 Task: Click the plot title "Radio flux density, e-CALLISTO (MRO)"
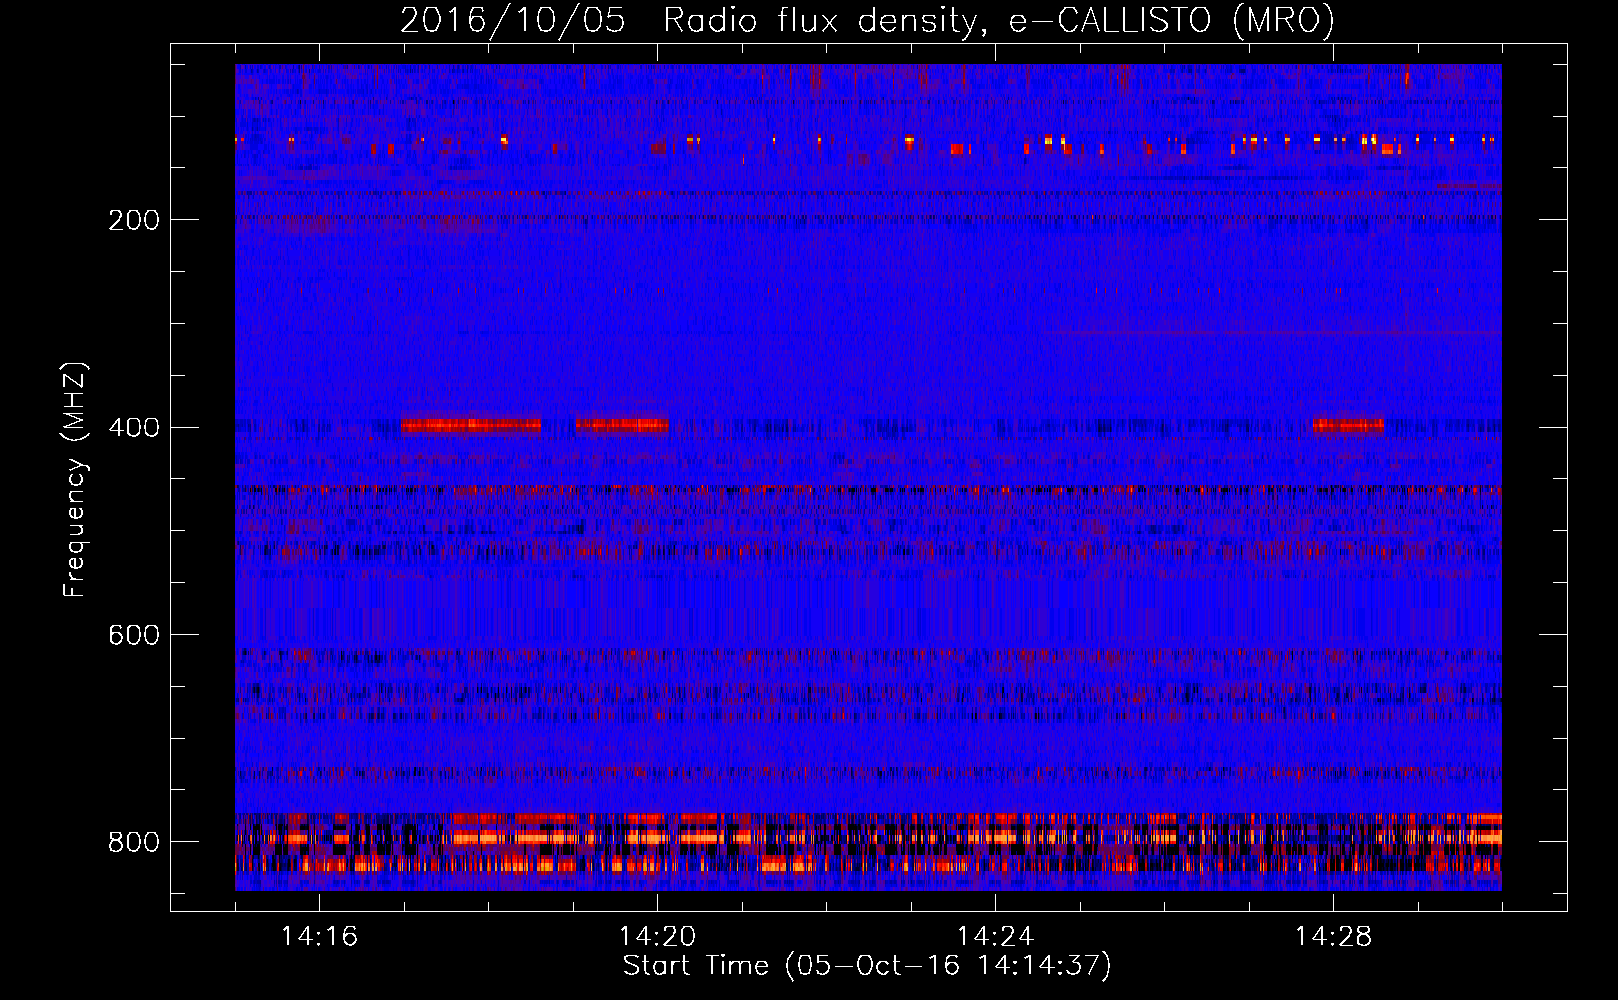(x=999, y=21)
